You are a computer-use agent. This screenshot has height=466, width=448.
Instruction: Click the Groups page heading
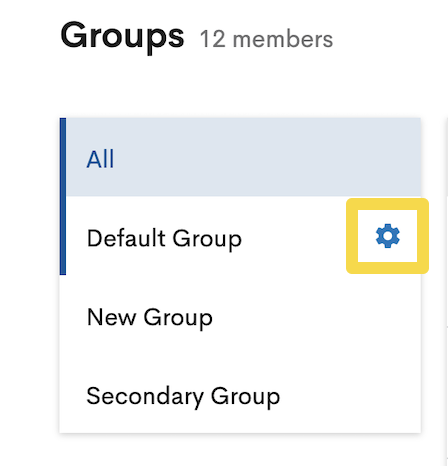click(x=122, y=36)
